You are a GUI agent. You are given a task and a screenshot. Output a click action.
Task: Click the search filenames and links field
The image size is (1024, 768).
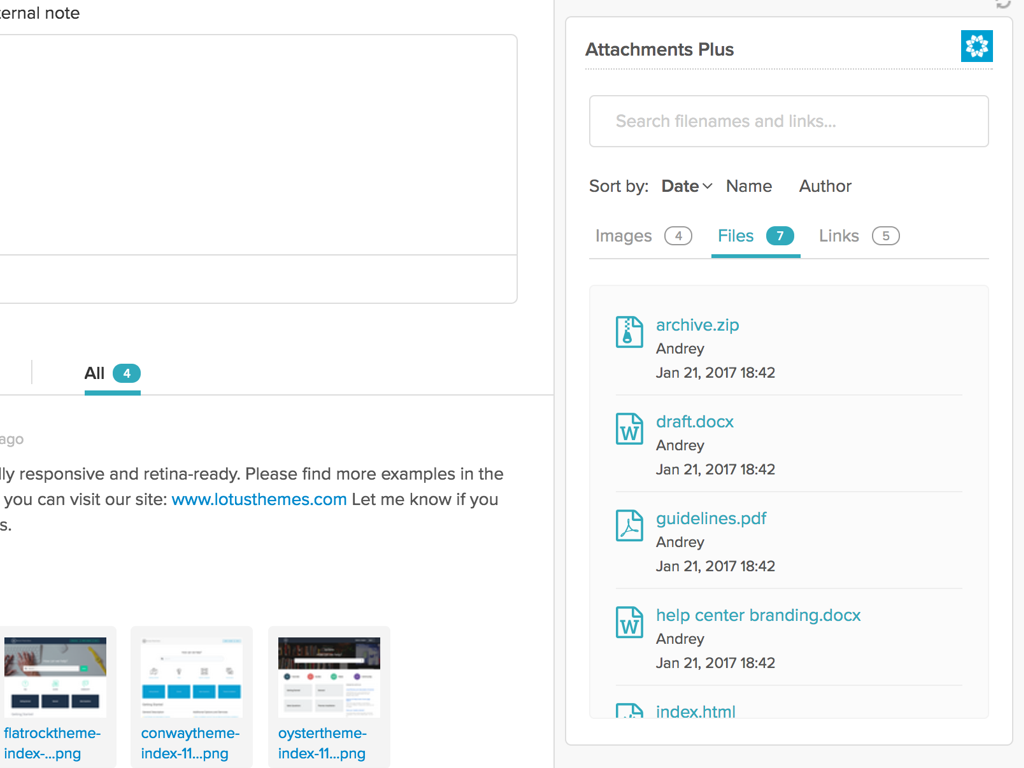coord(789,121)
